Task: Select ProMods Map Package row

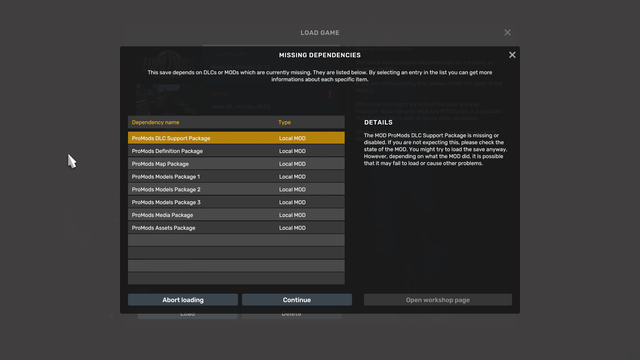Action: (x=236, y=164)
